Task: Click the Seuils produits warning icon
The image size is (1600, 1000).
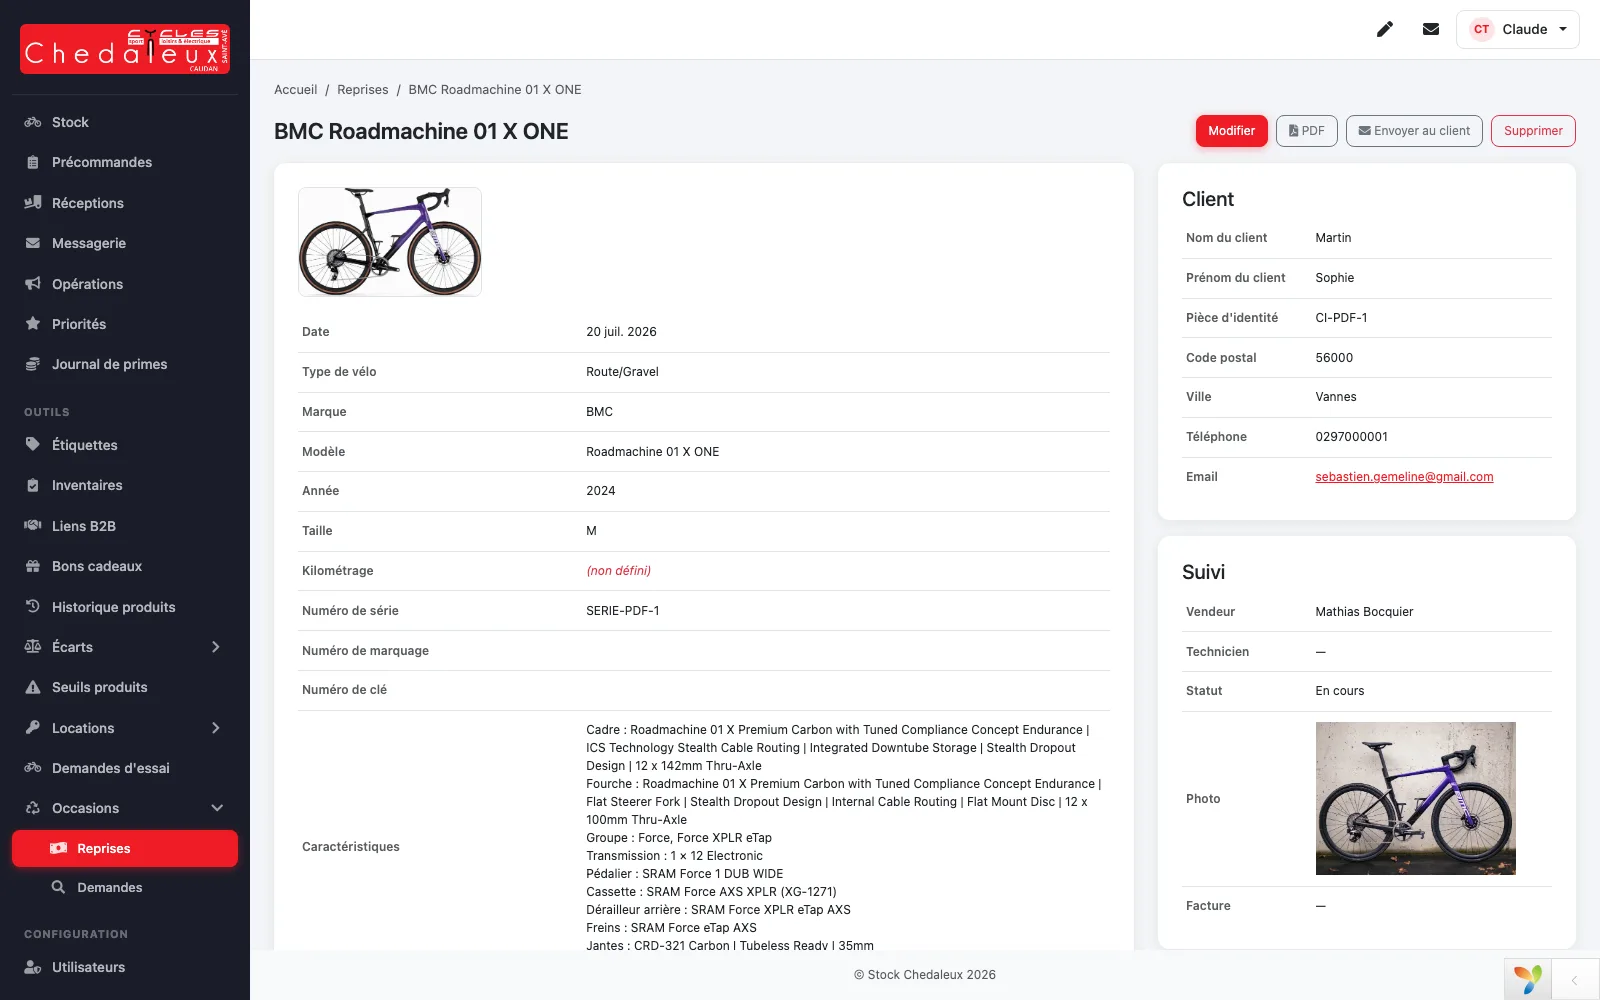Action: coord(33,687)
